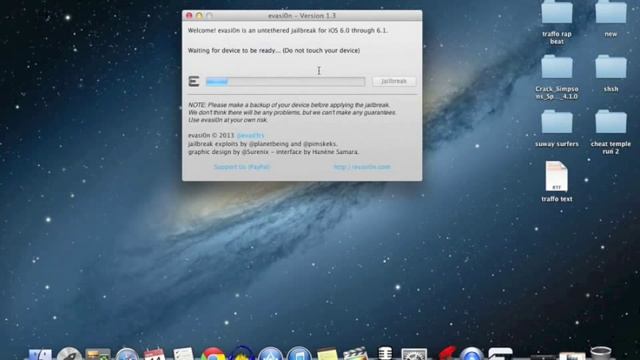Open the Trash in the Dock

pos(601,353)
